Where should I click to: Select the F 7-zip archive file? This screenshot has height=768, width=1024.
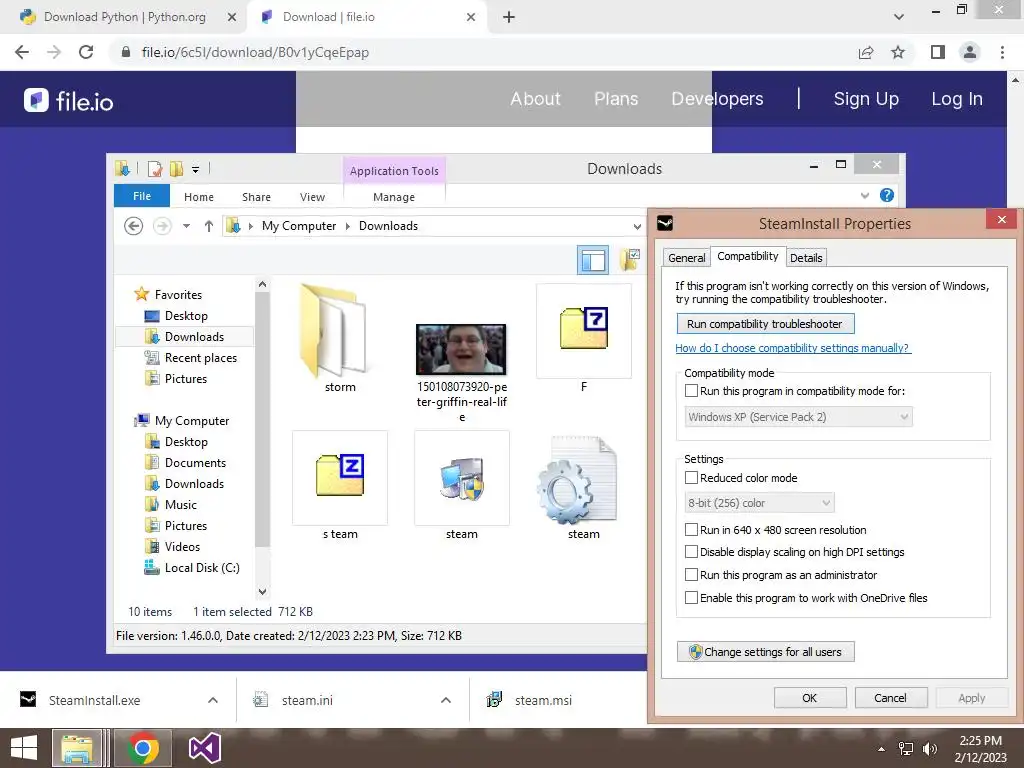point(584,330)
